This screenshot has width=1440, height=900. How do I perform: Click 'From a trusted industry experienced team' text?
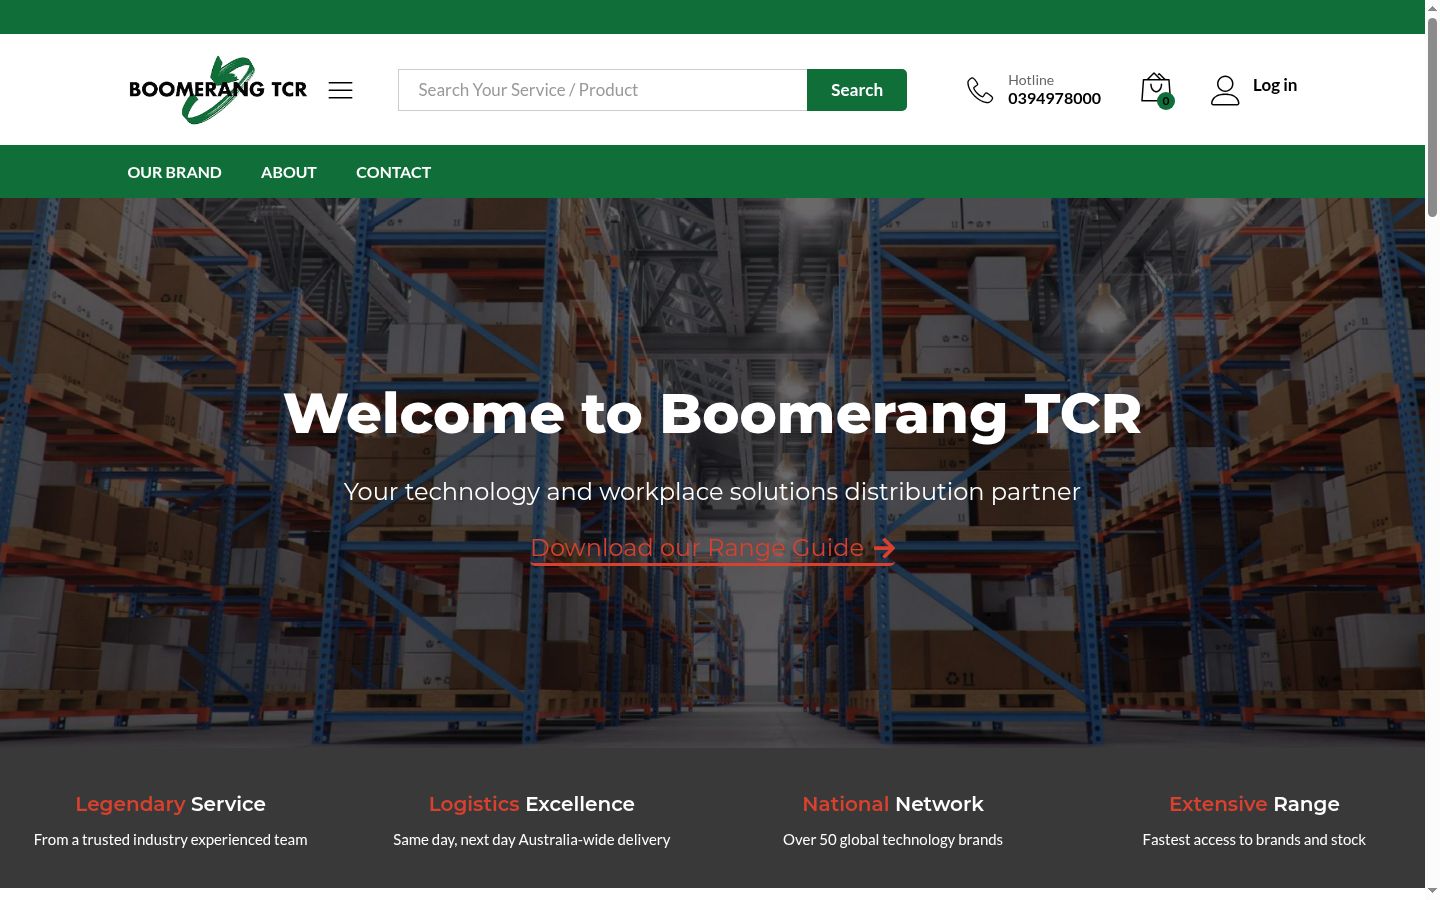(171, 840)
